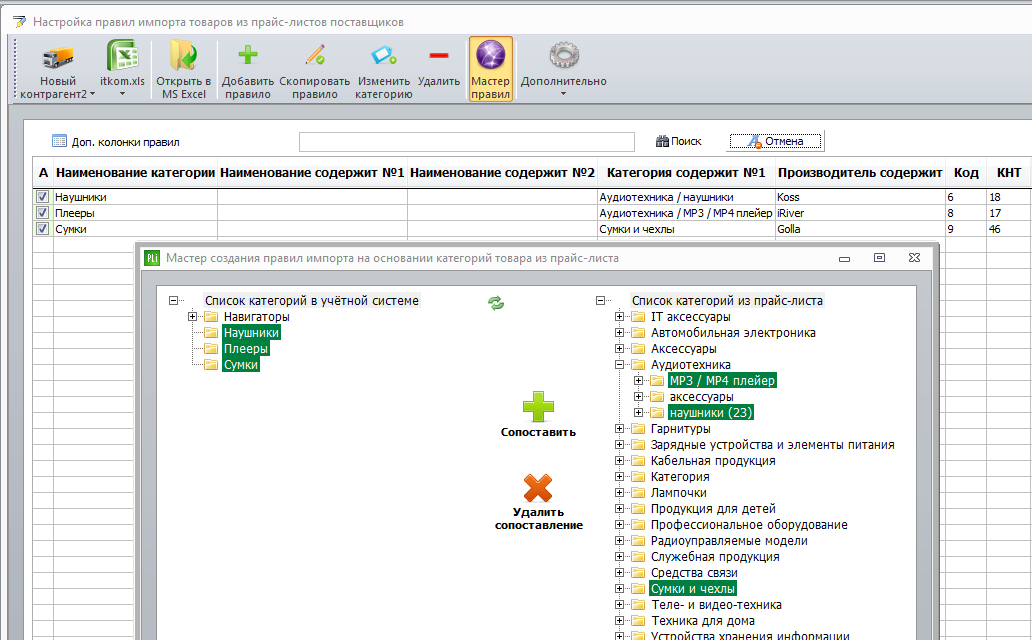
Task: Select Радиоуправляемые модели category
Action: click(729, 541)
